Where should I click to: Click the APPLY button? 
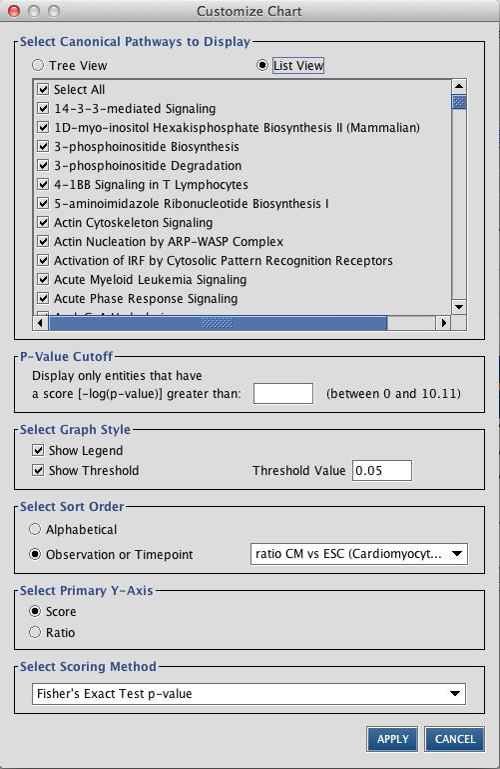(x=392, y=739)
